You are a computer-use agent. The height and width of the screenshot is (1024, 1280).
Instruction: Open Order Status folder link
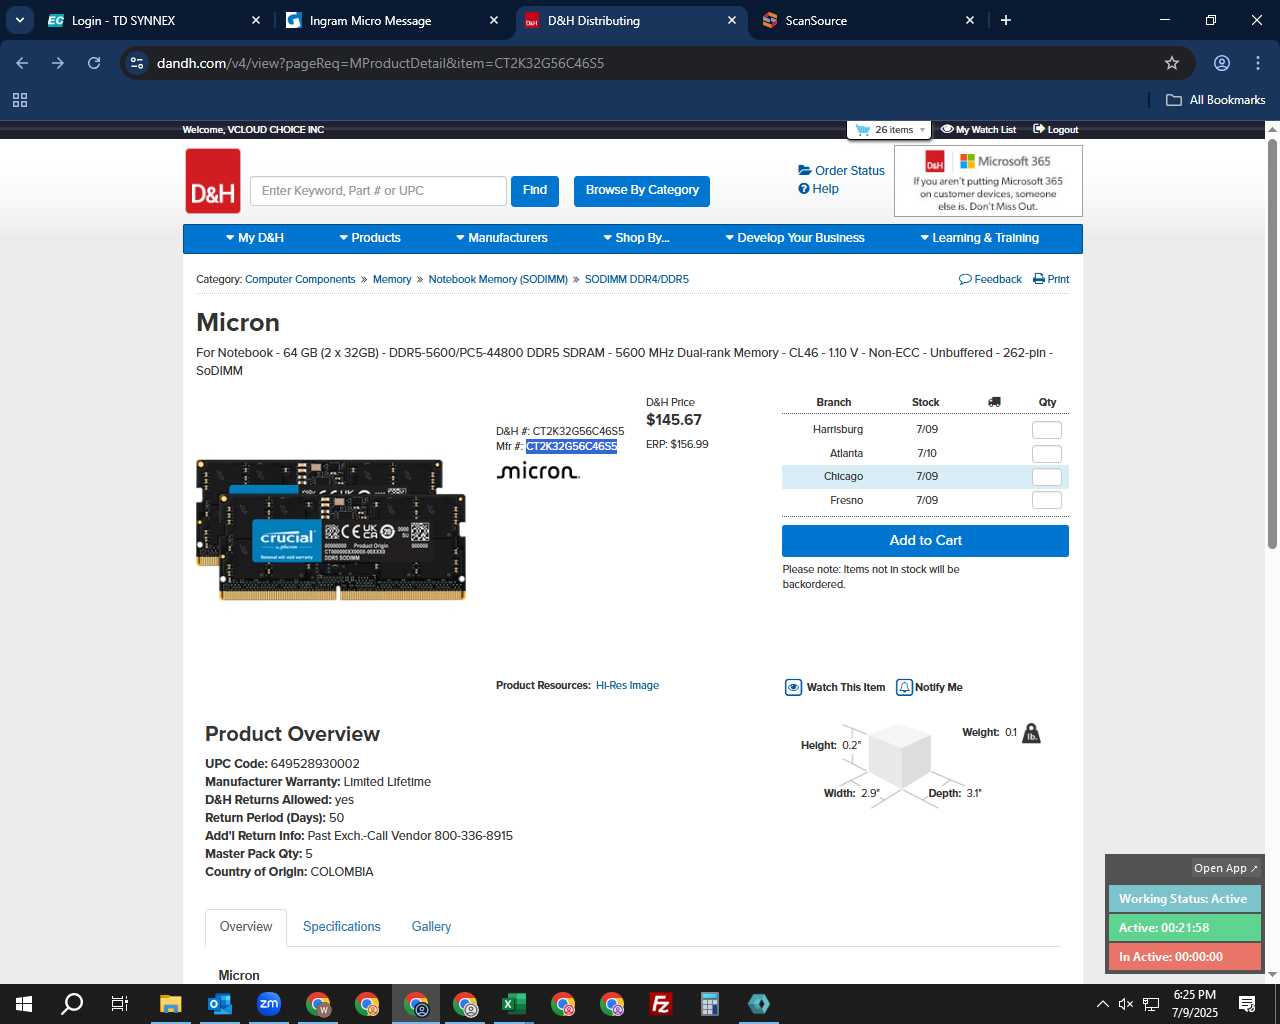point(841,171)
